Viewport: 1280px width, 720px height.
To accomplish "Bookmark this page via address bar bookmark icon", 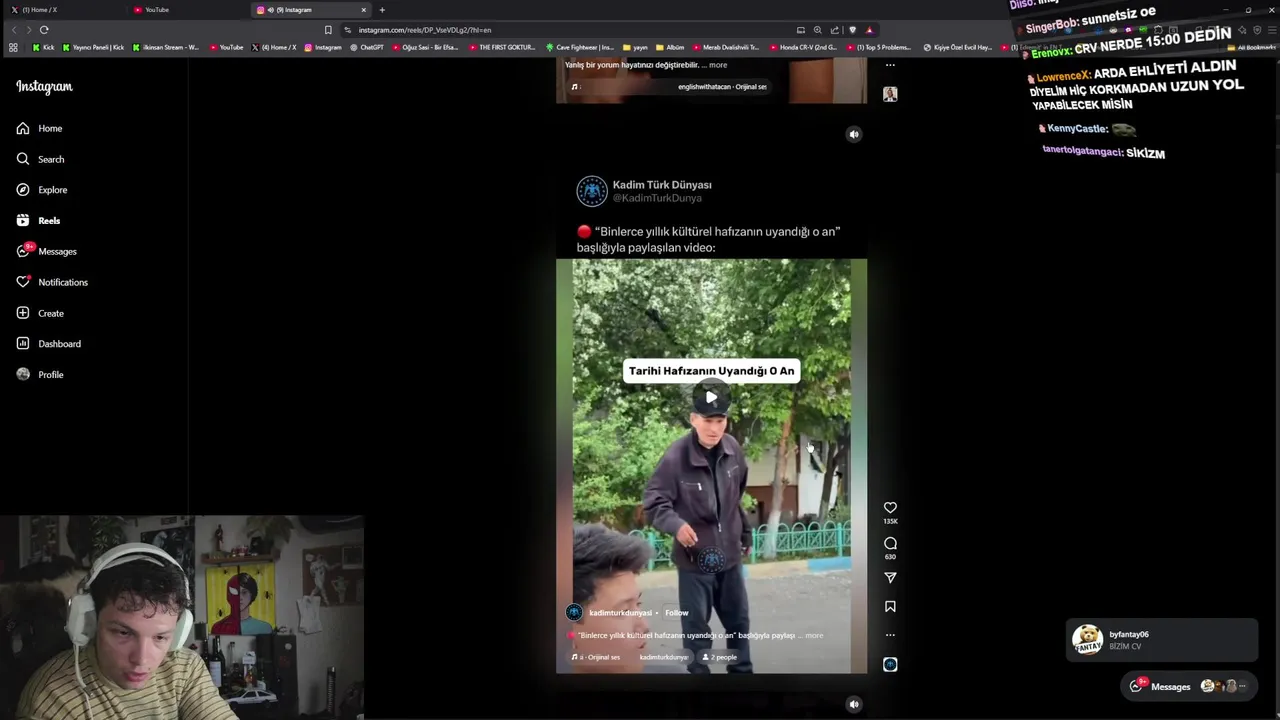I will pos(328,30).
